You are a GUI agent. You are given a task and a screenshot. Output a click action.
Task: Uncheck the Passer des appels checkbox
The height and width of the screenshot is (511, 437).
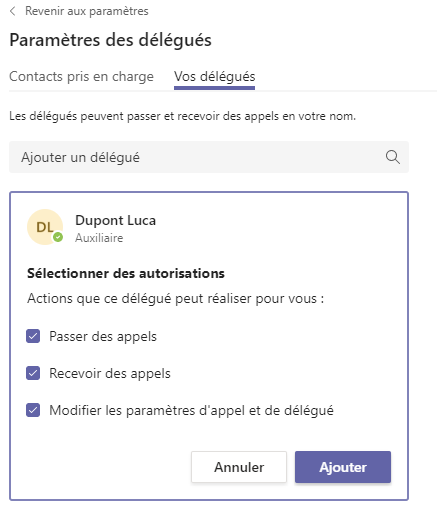pos(33,336)
